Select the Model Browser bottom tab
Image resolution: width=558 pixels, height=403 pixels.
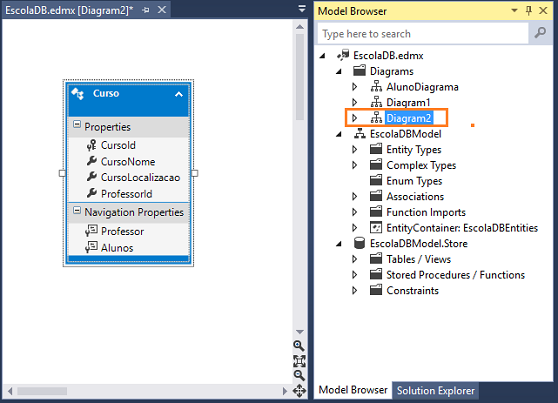353,390
